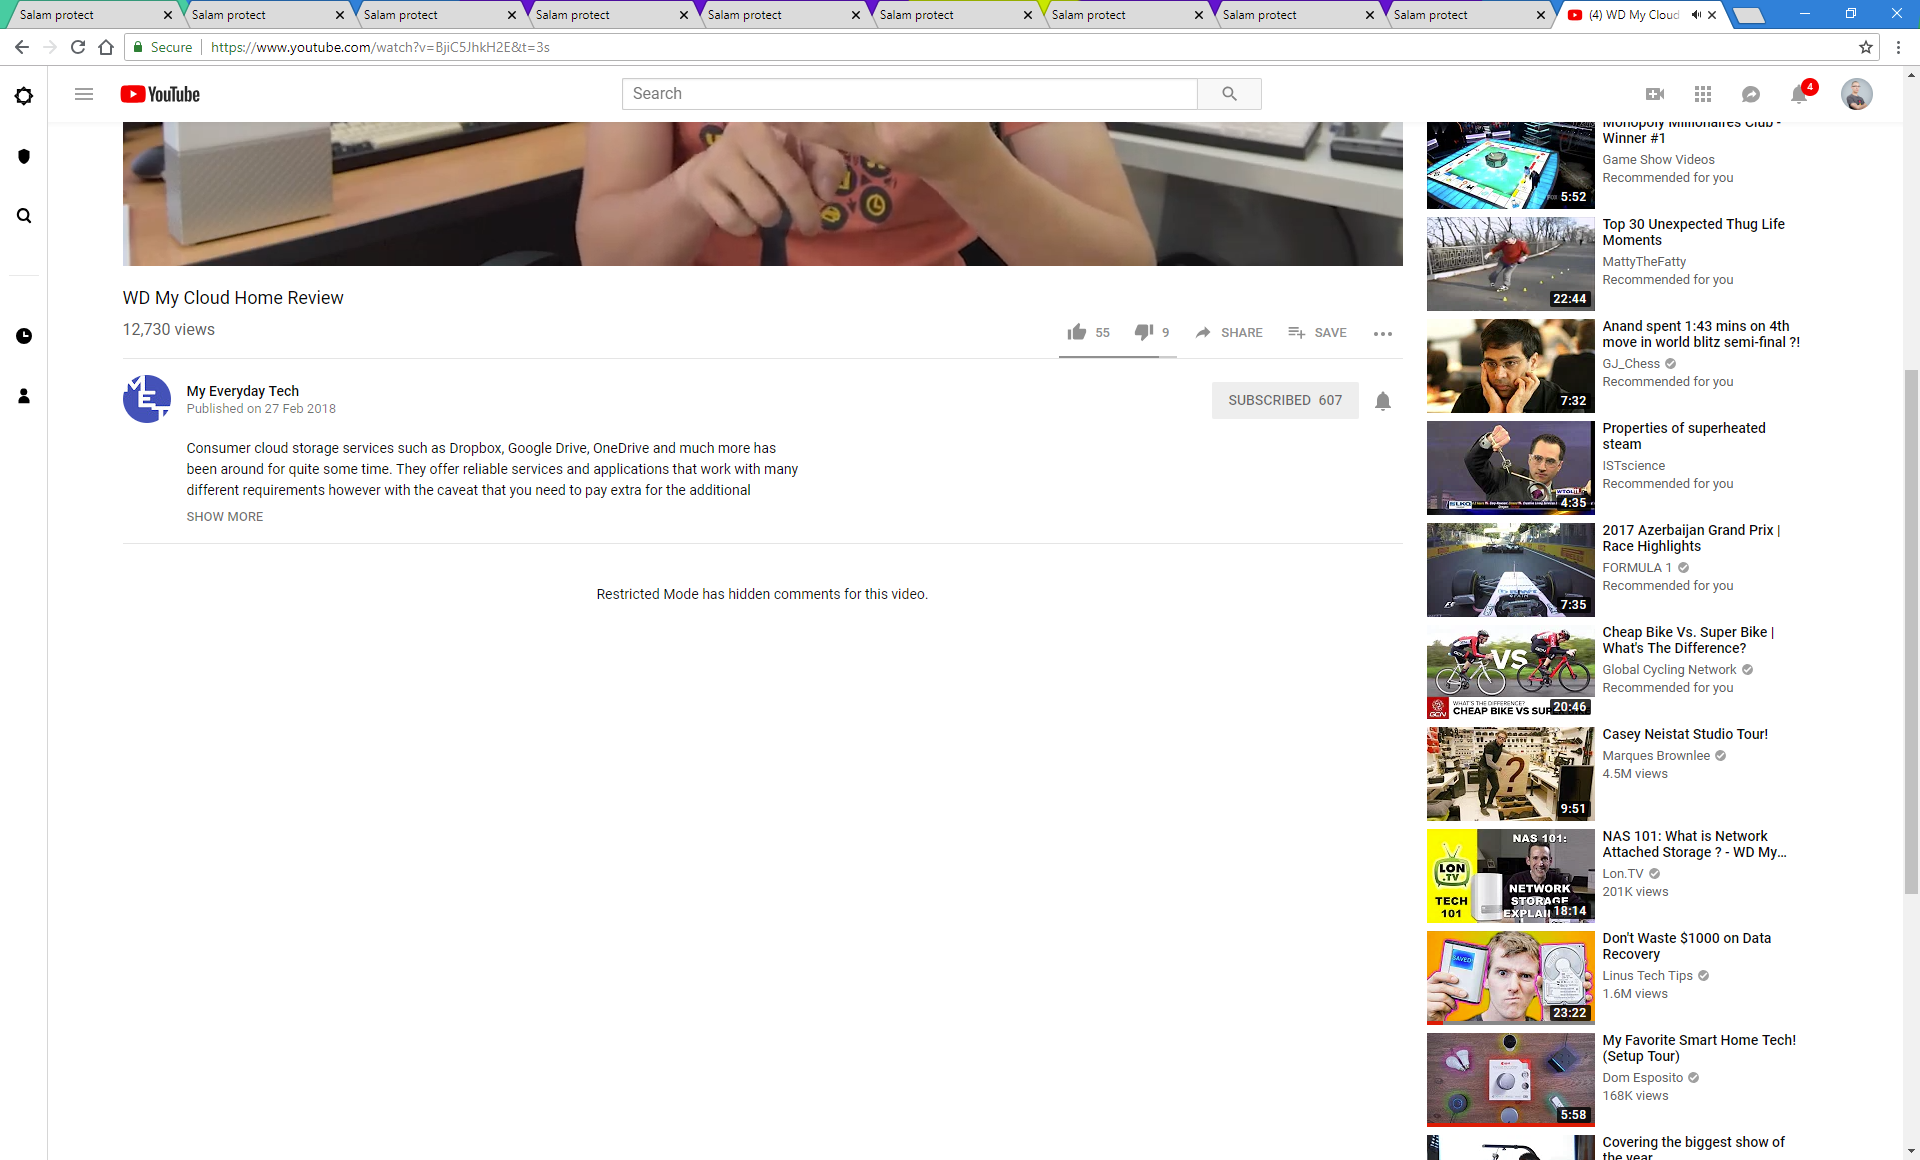This screenshot has height=1160, width=1920.
Task: Click the Global Cycling Network channel name
Action: (1669, 670)
